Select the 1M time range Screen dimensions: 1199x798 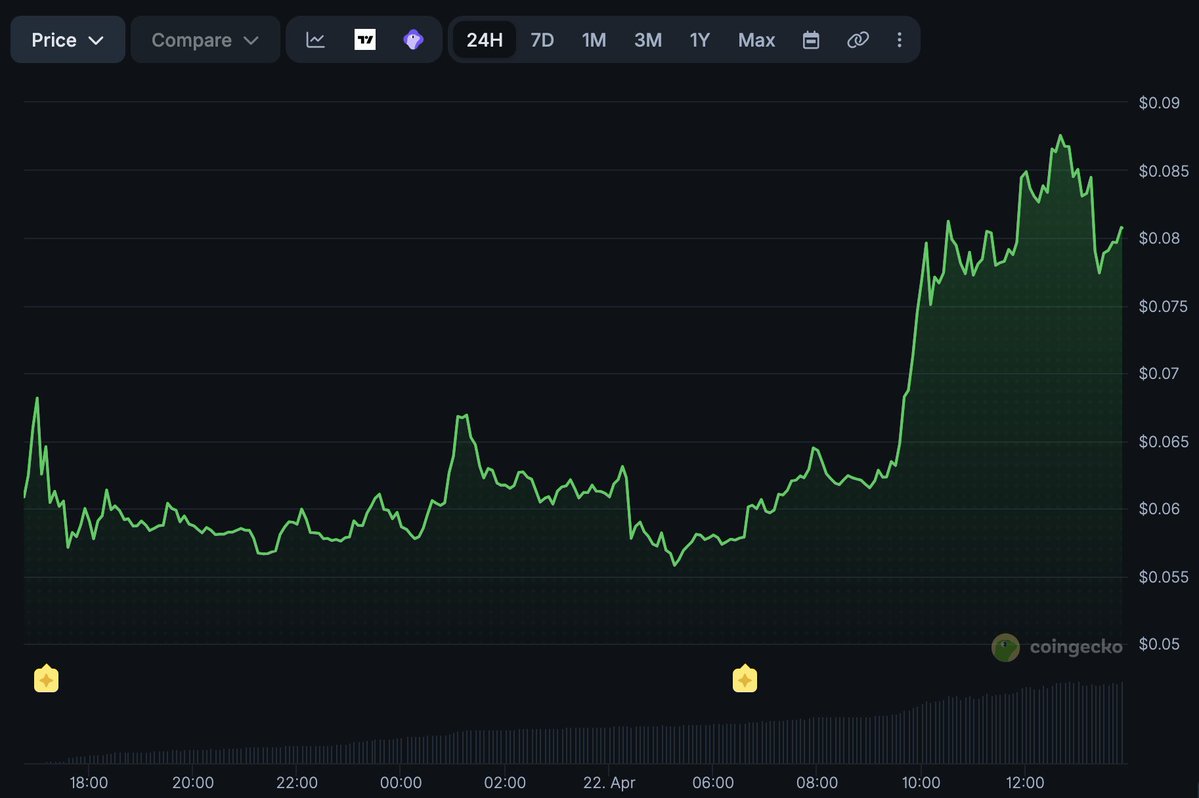[x=593, y=40]
